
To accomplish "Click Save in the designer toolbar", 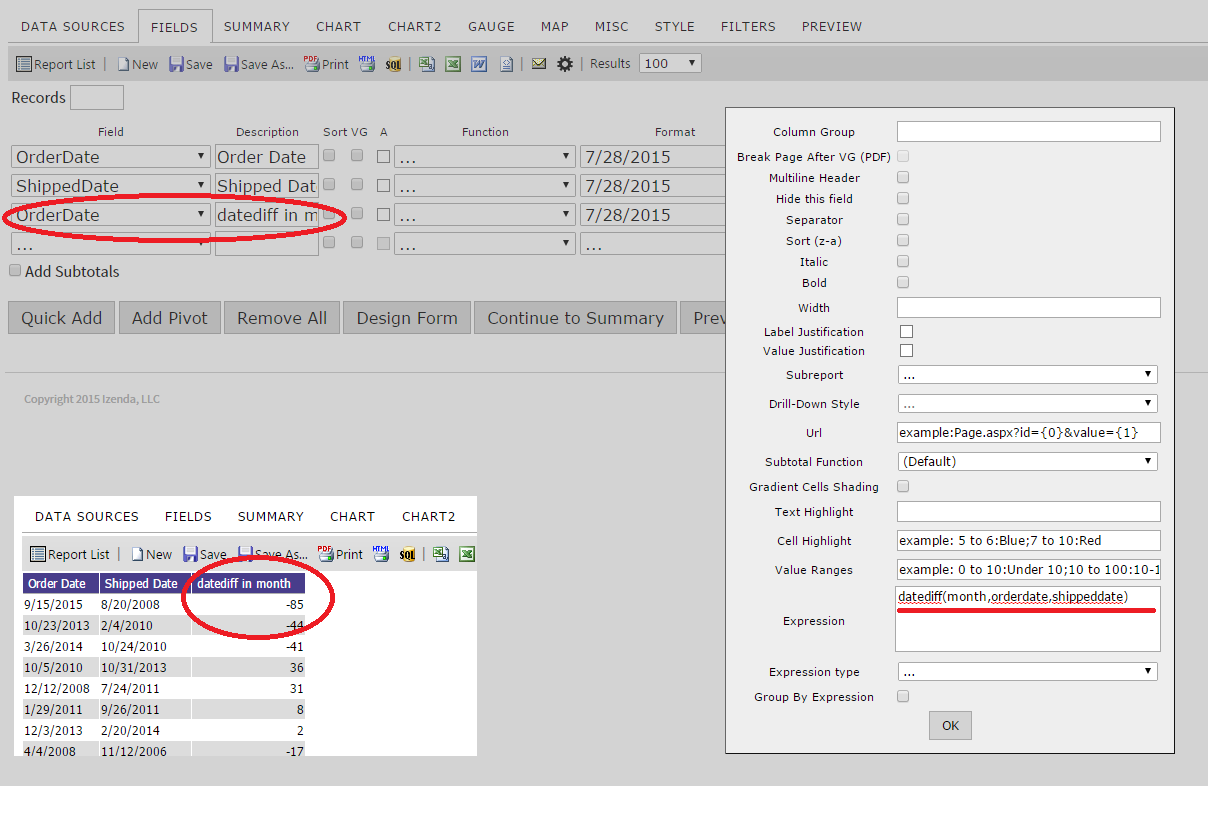I will point(190,64).
